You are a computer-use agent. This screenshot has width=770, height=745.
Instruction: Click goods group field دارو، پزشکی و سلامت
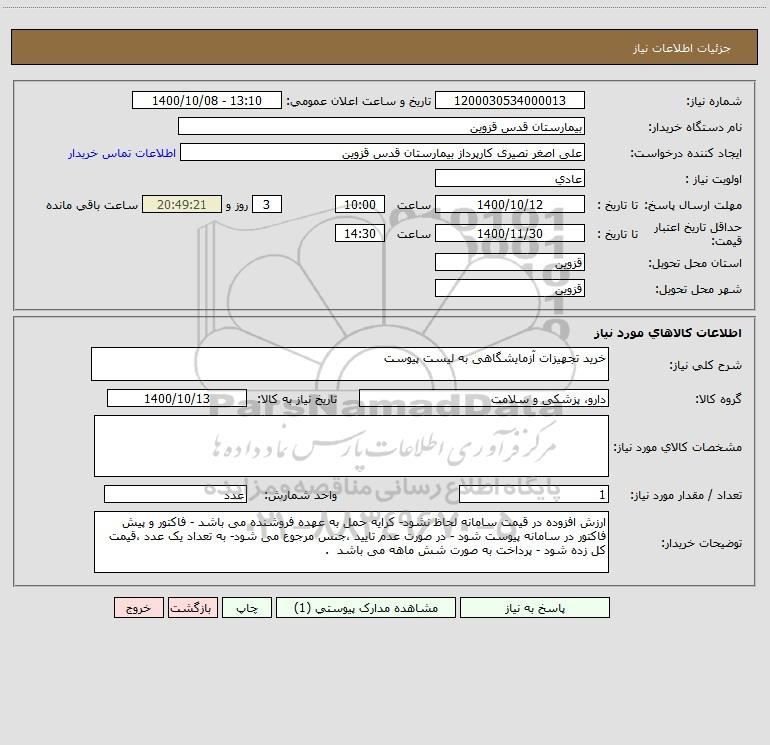tap(484, 398)
